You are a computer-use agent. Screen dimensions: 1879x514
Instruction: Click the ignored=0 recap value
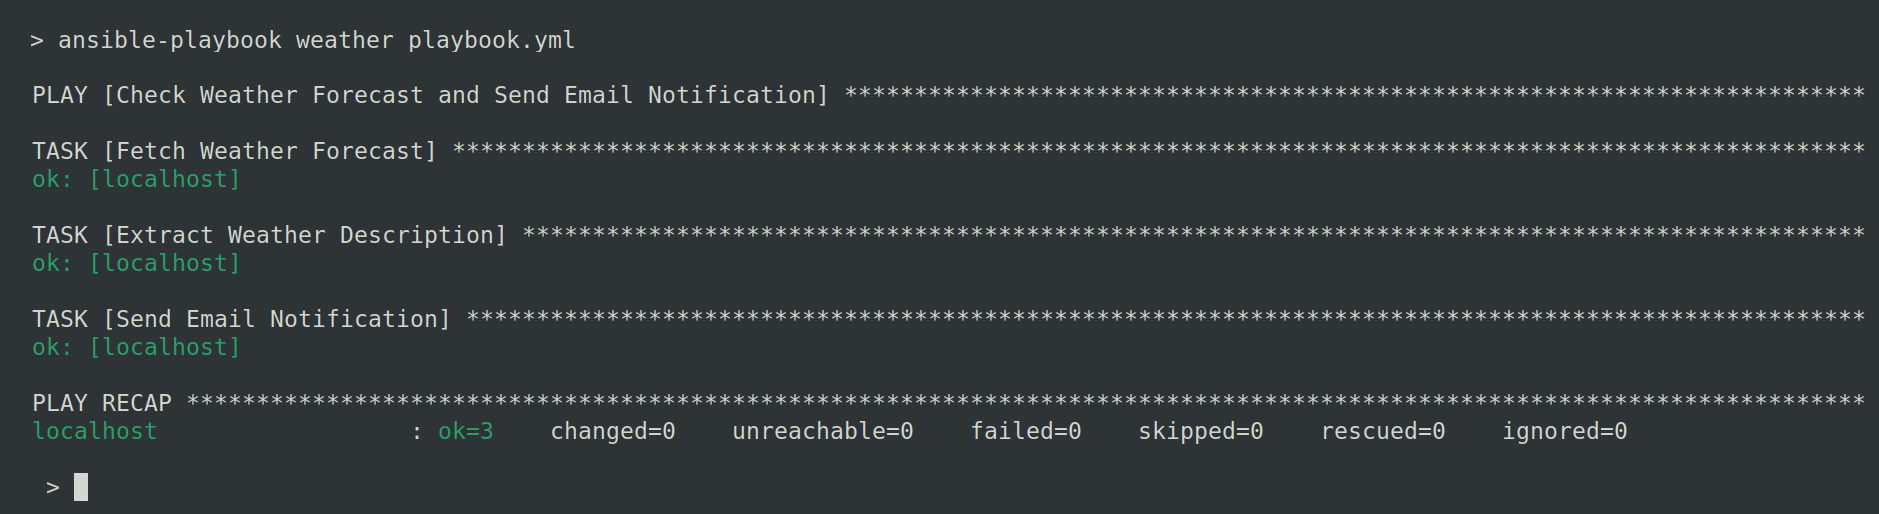[1564, 431]
